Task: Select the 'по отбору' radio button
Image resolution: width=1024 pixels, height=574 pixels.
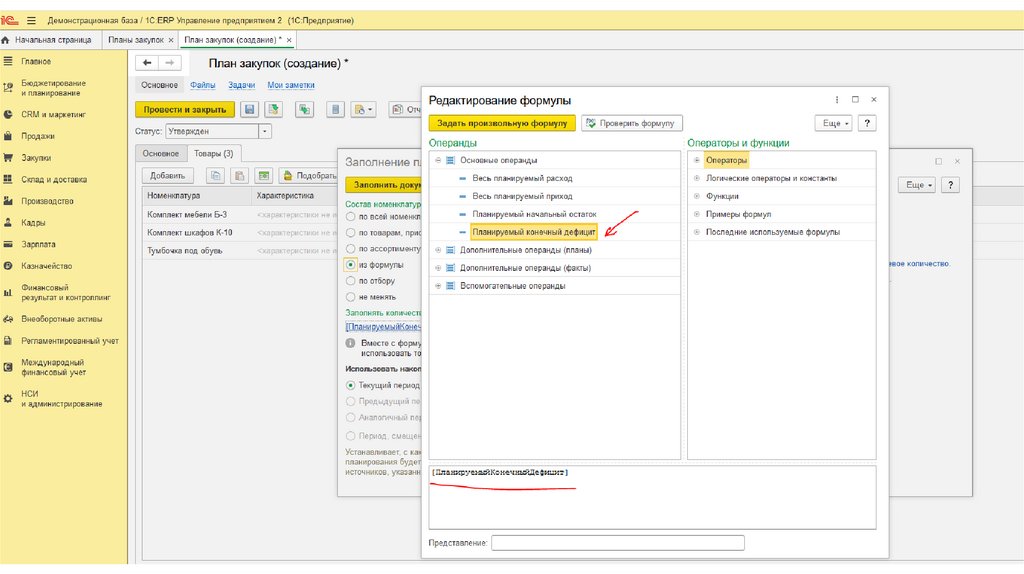Action: 350,281
